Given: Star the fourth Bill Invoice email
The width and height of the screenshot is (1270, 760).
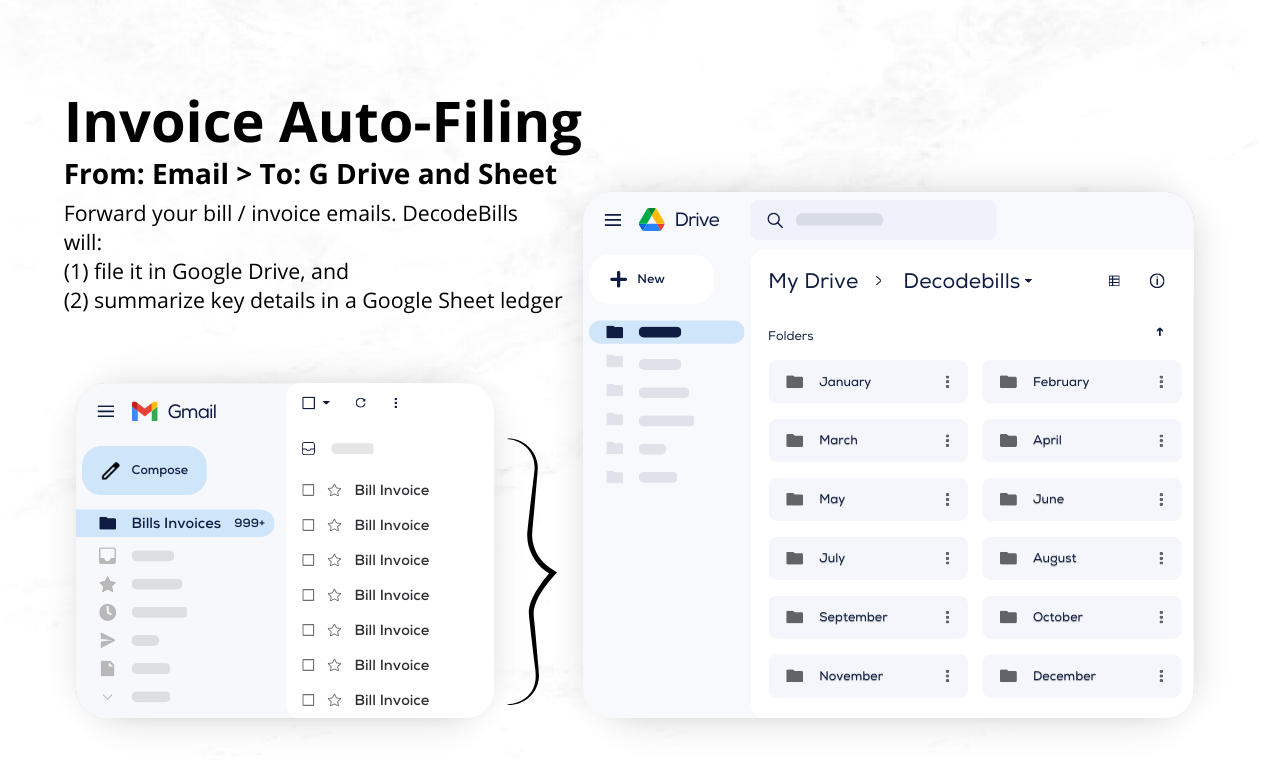Looking at the screenshot, I should (x=335, y=595).
